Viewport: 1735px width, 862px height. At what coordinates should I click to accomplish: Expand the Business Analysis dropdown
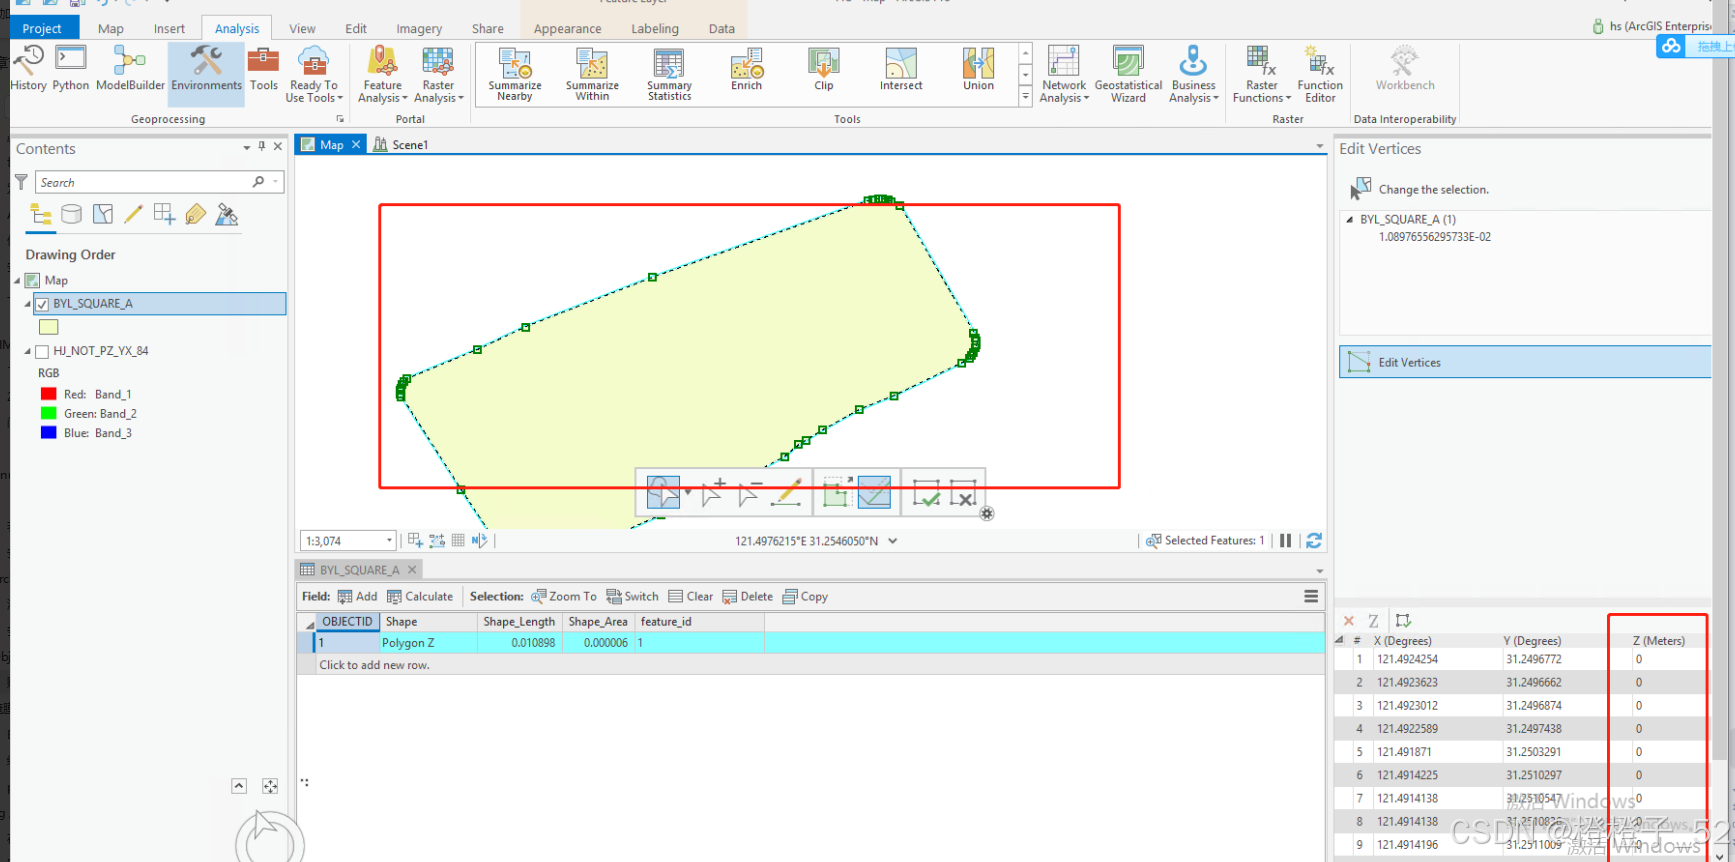[1193, 75]
